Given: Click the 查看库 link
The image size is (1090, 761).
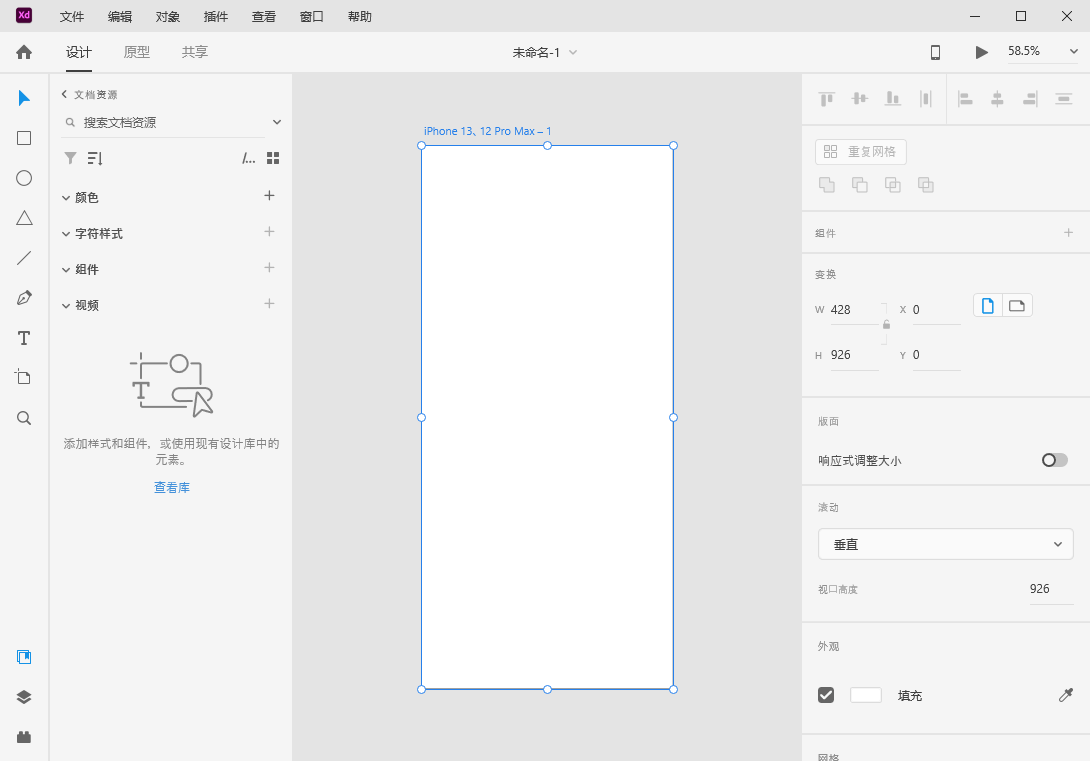Looking at the screenshot, I should [172, 487].
